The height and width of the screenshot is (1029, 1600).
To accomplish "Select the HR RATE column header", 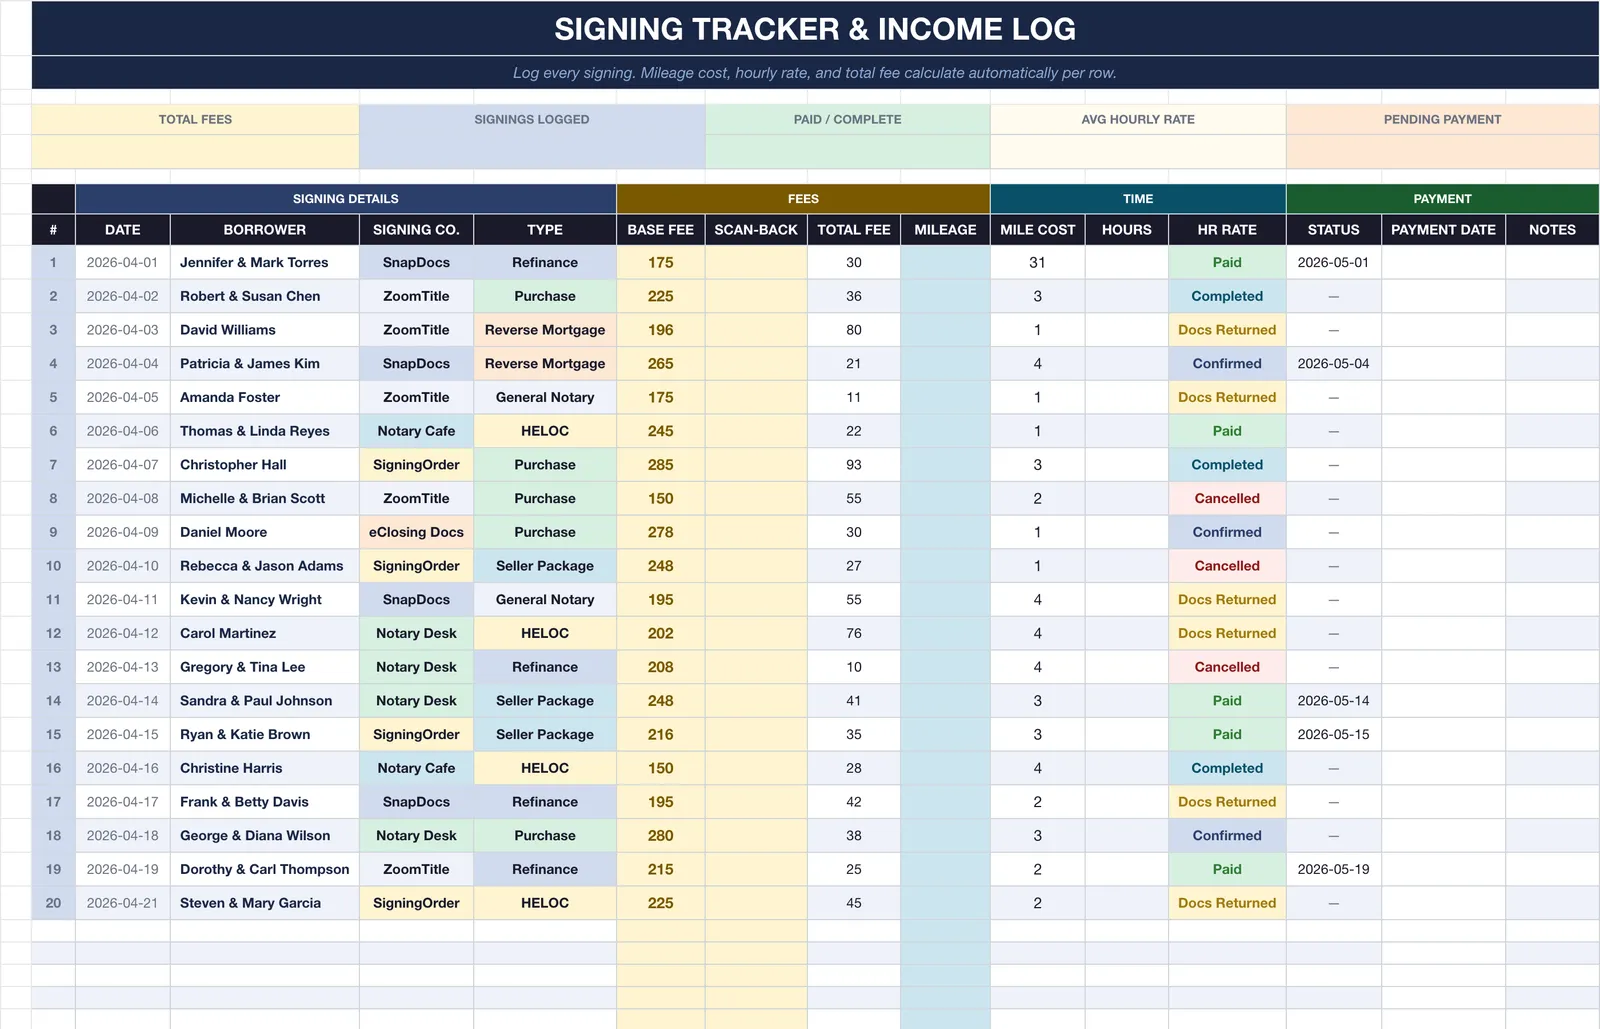I will pos(1227,230).
